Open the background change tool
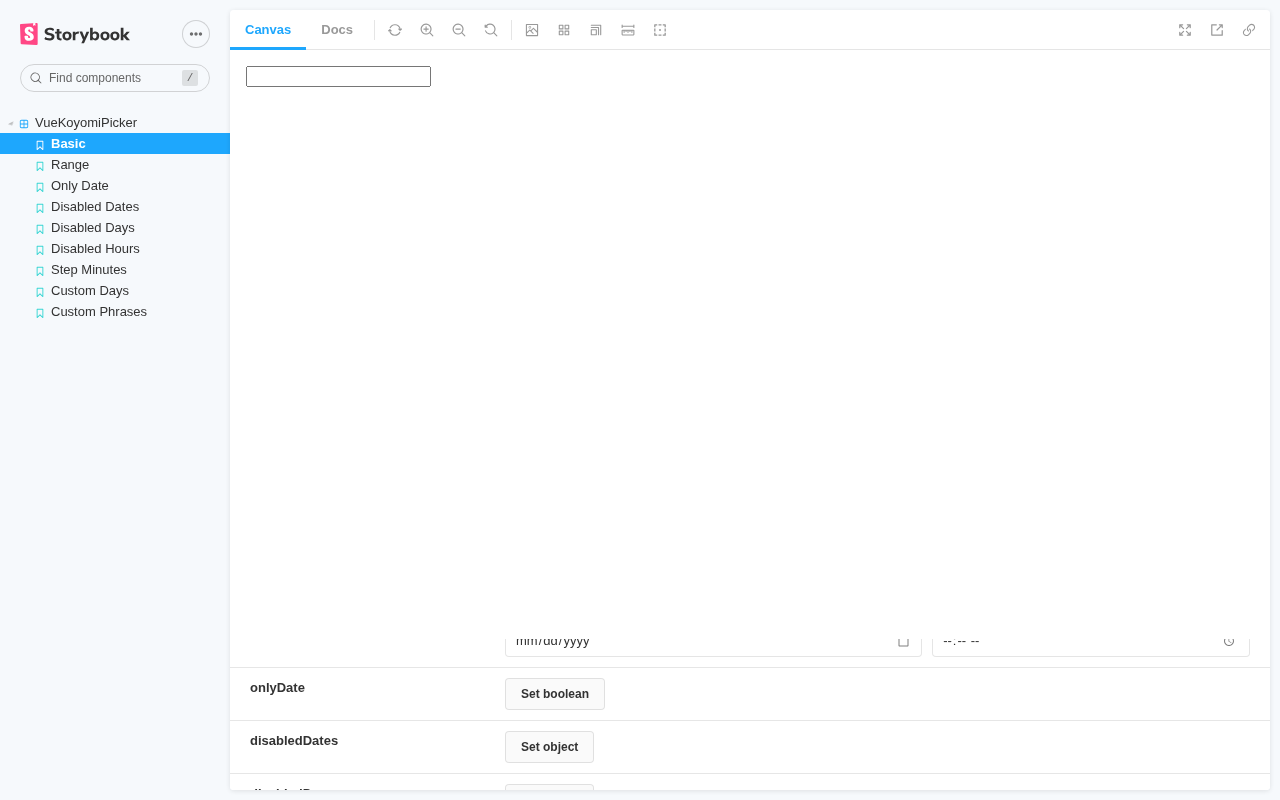1280x800 pixels. pos(532,30)
